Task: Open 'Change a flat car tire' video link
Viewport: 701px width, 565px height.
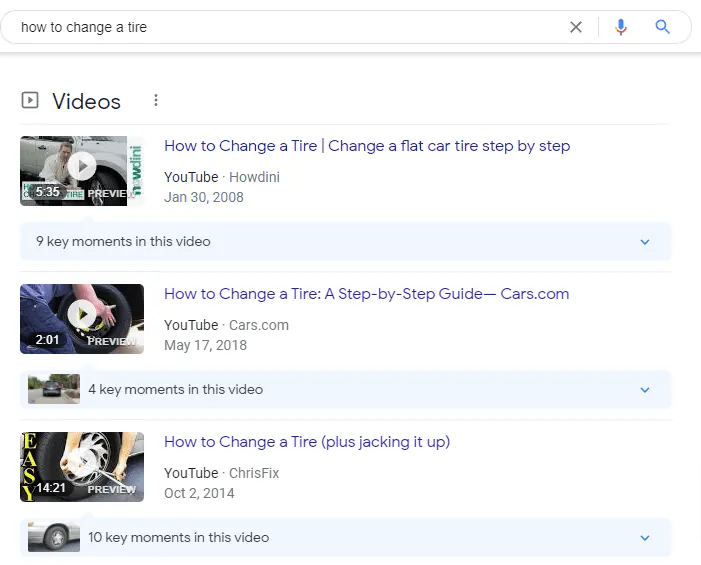Action: click(367, 146)
